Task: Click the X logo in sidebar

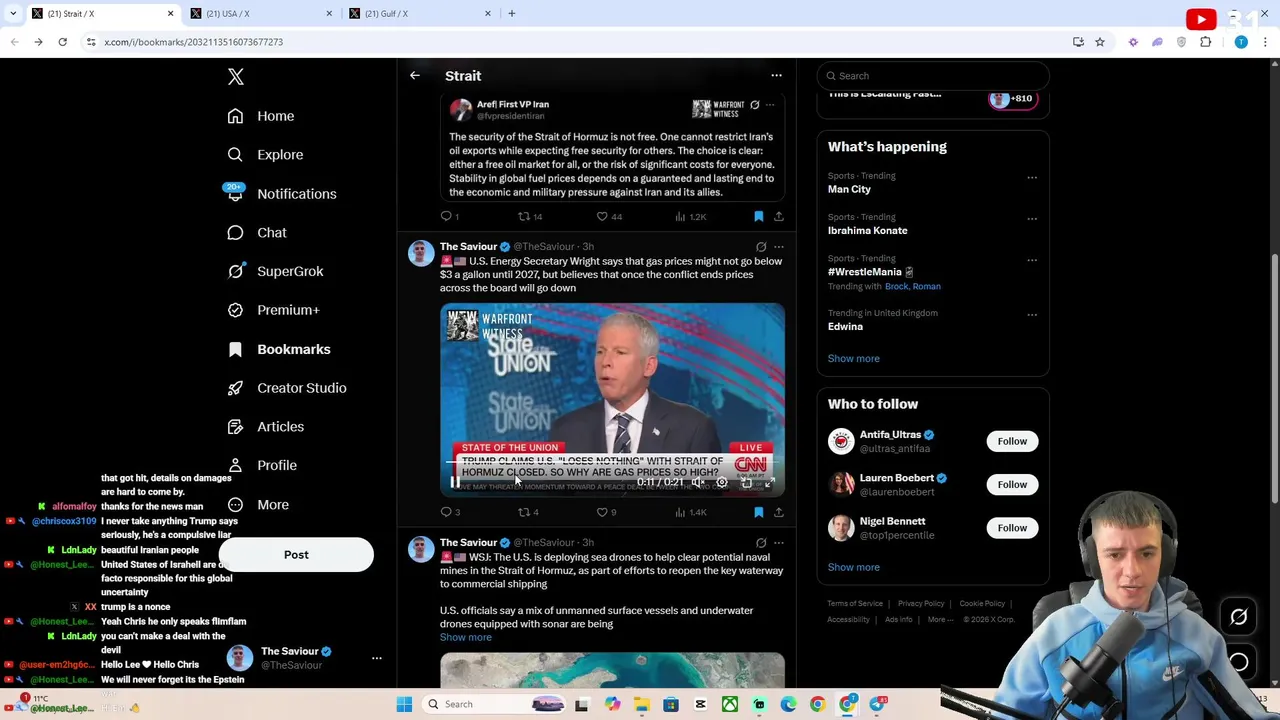Action: click(236, 77)
